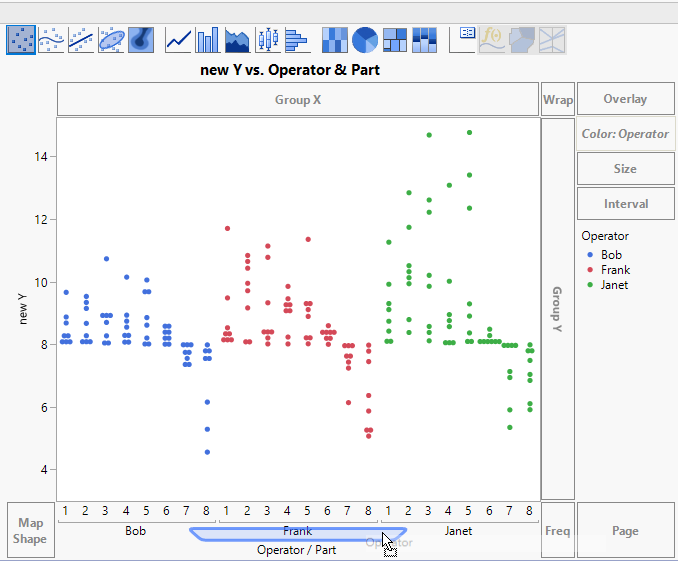Click the Overlay drop zone
Viewport: 678px width, 561px height.
click(x=625, y=100)
